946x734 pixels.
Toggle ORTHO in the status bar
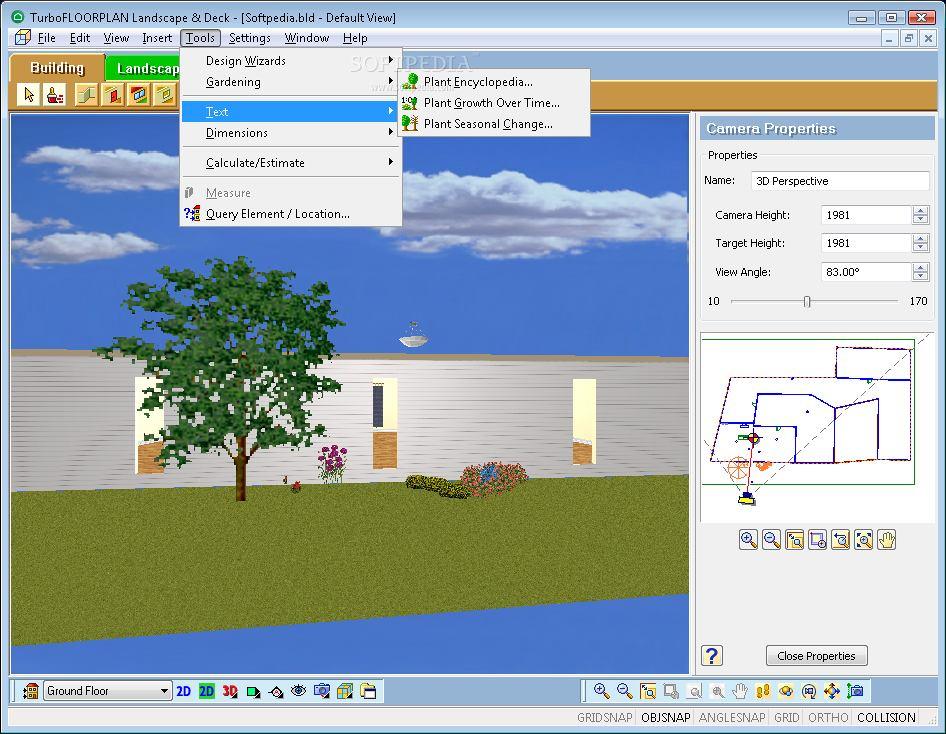[x=828, y=718]
